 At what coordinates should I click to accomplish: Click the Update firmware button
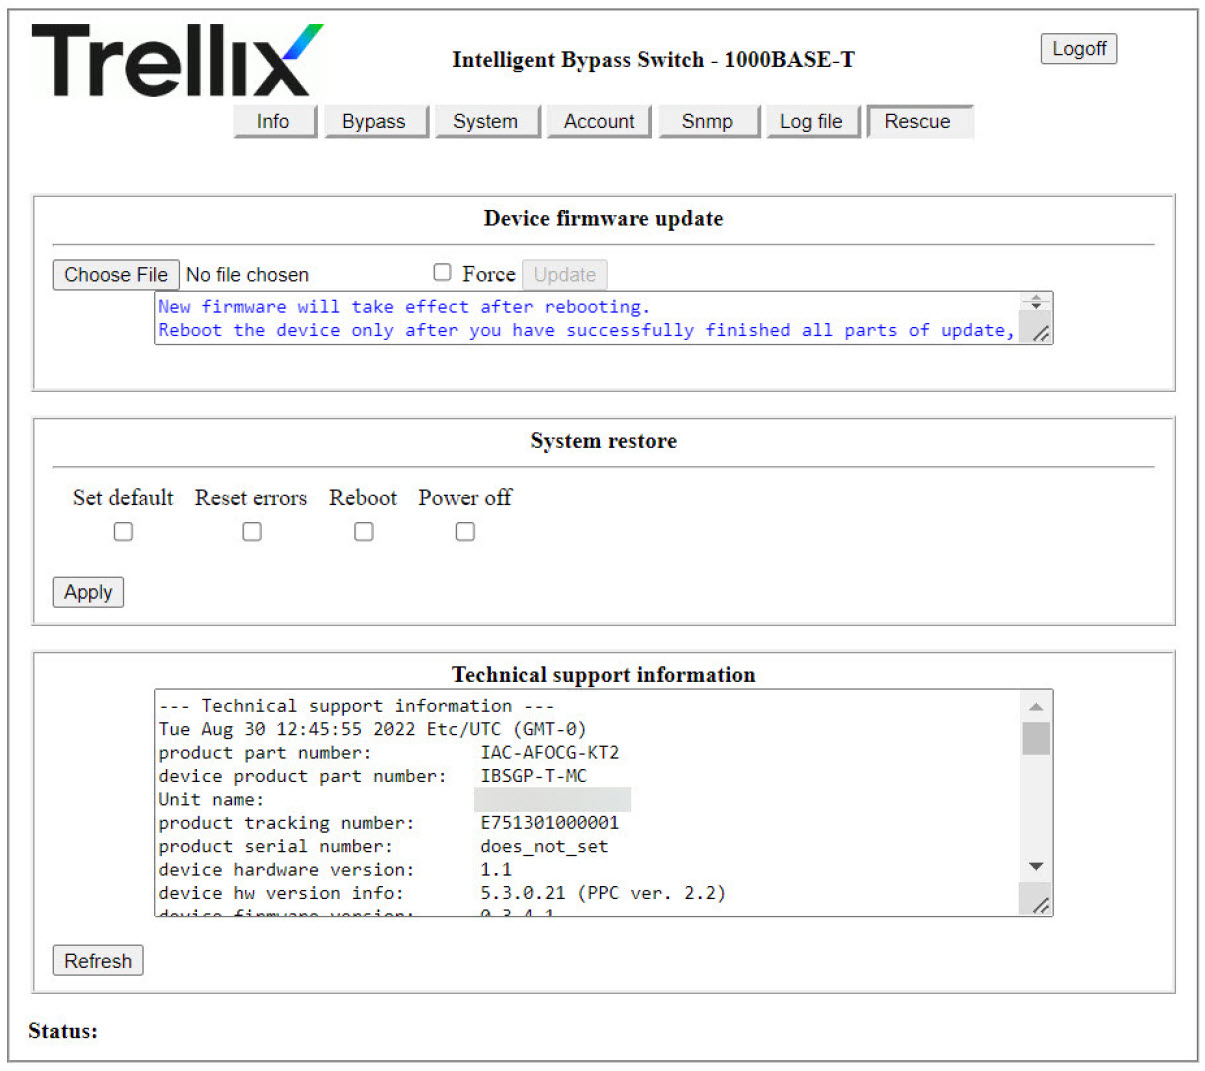pos(565,275)
